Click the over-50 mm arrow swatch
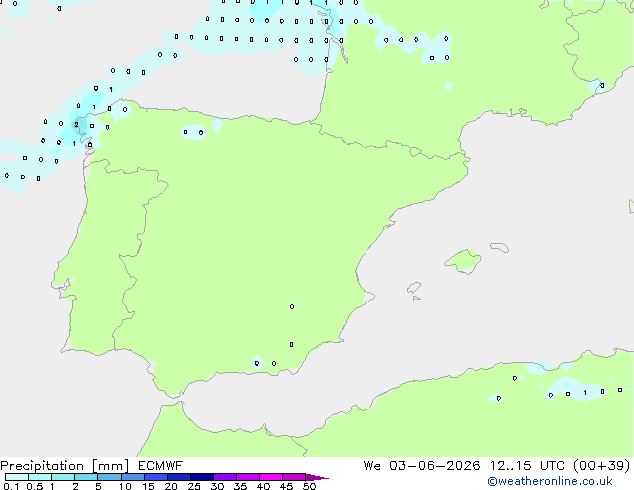The image size is (634, 490). tap(317, 477)
